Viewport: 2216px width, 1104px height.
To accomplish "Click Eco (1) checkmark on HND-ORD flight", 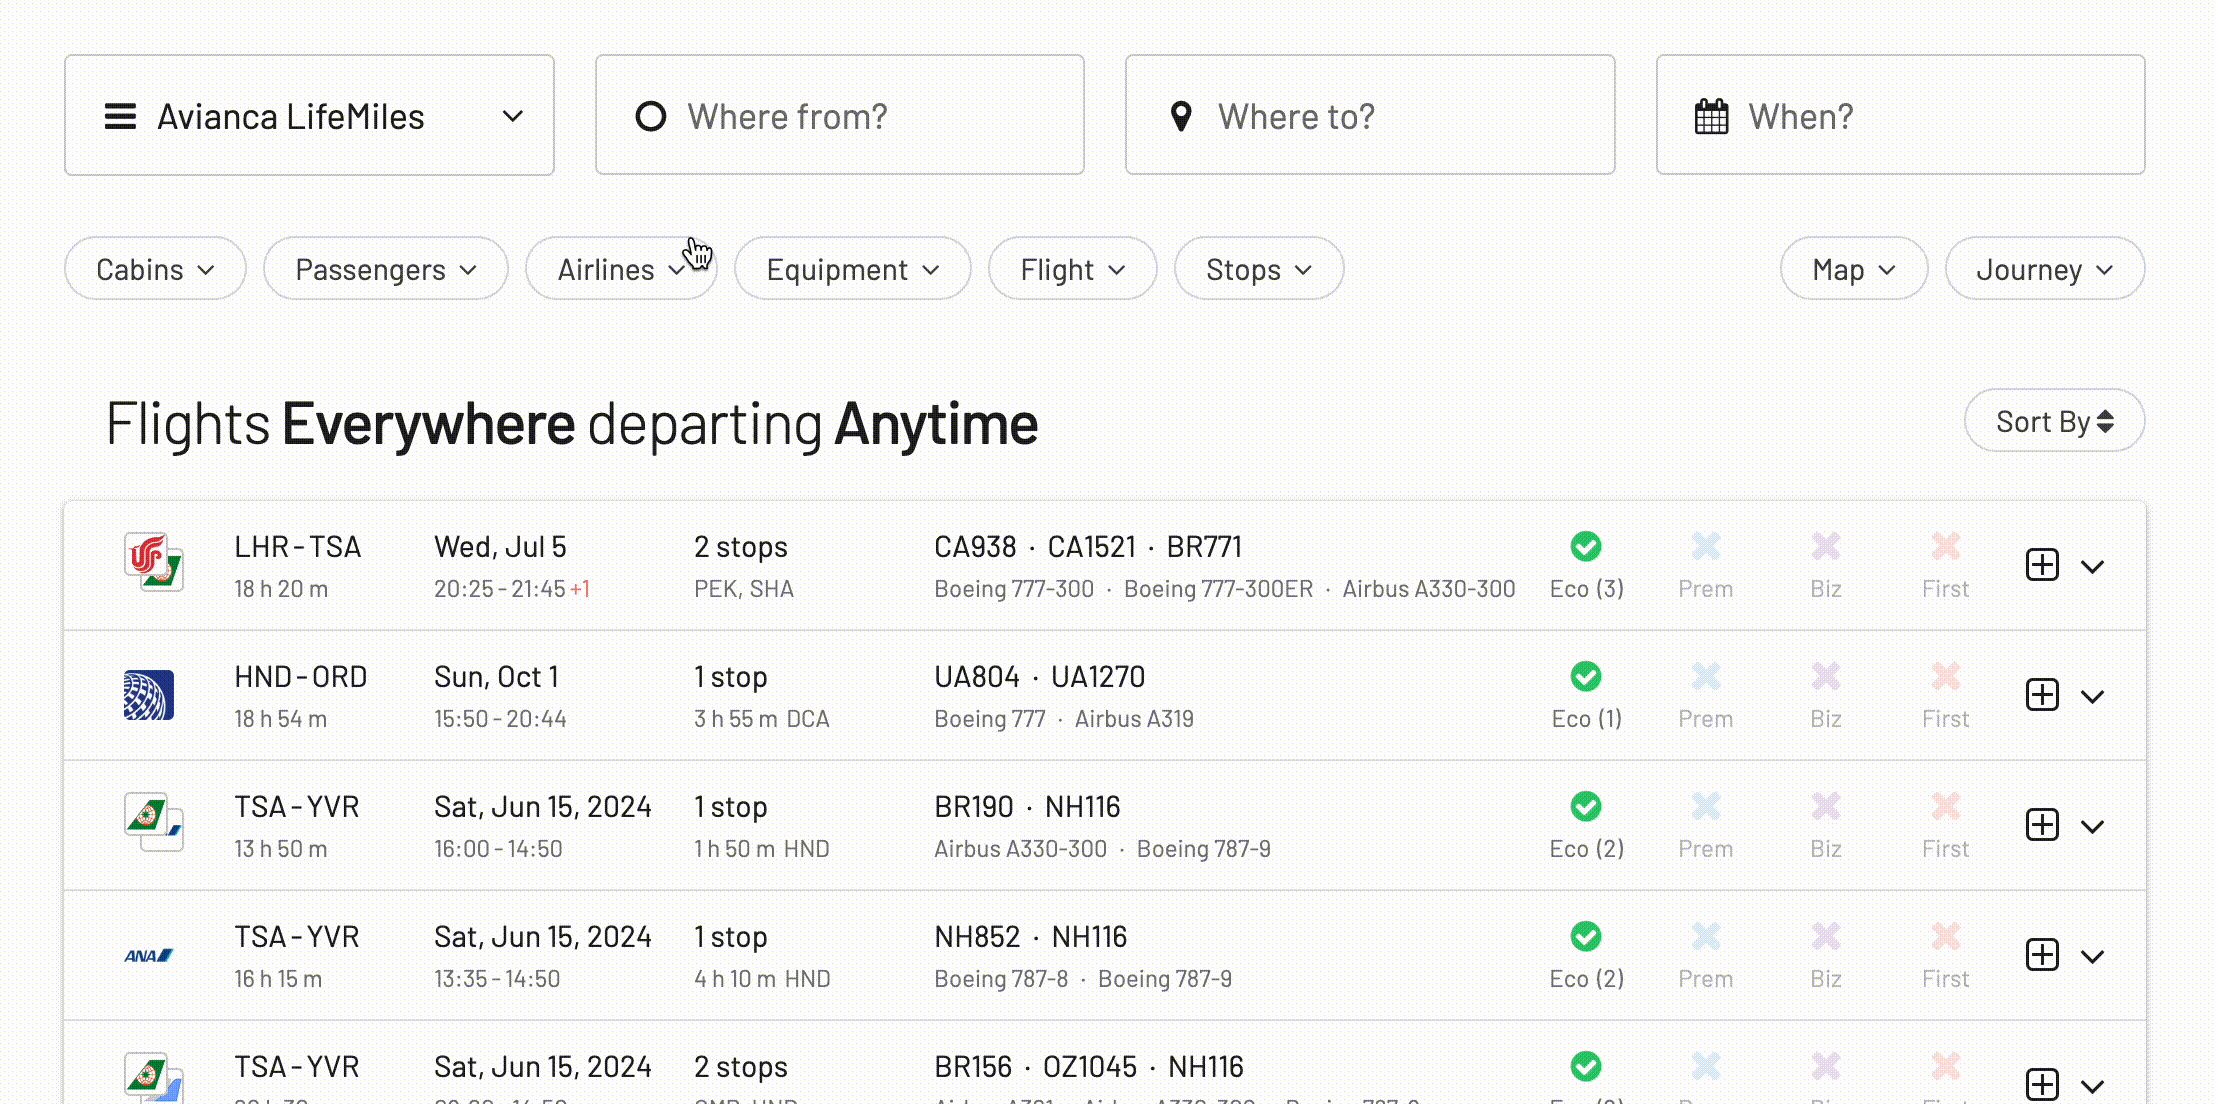I will tap(1586, 676).
